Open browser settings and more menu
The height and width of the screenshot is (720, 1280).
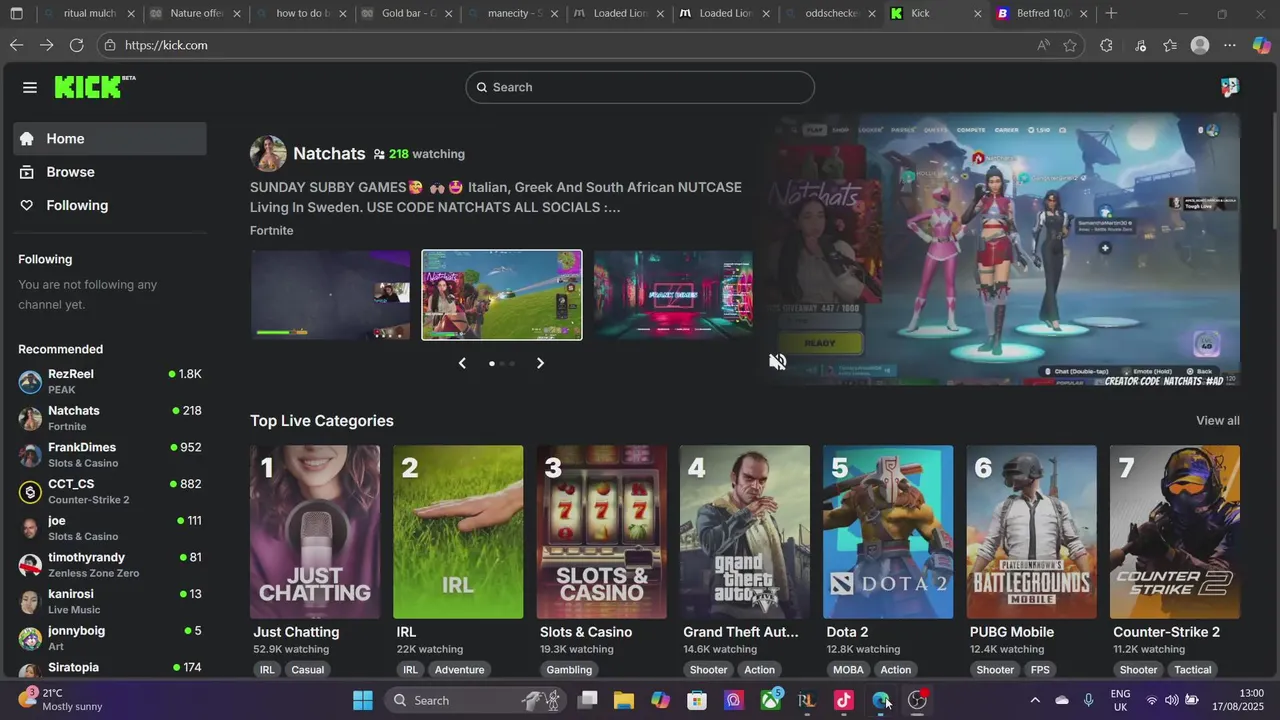(1230, 45)
